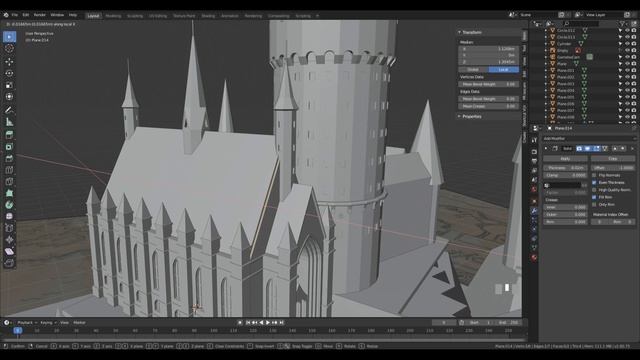Select the Measure ruler tool
The height and width of the screenshot is (360, 640).
click(9, 122)
